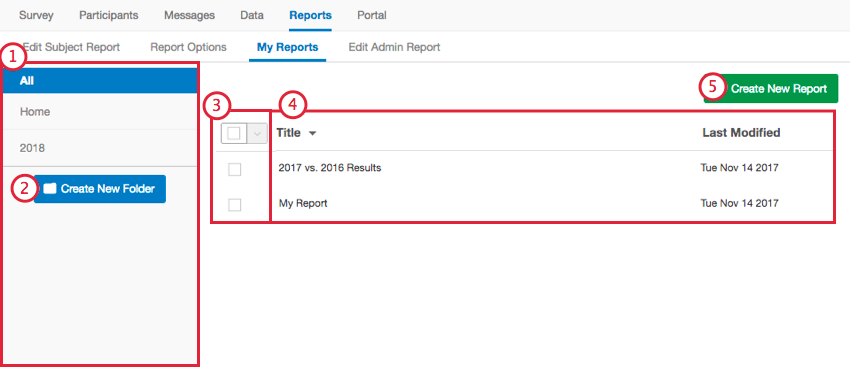
Task: Select the All folder in the sidebar
Action: pos(100,81)
